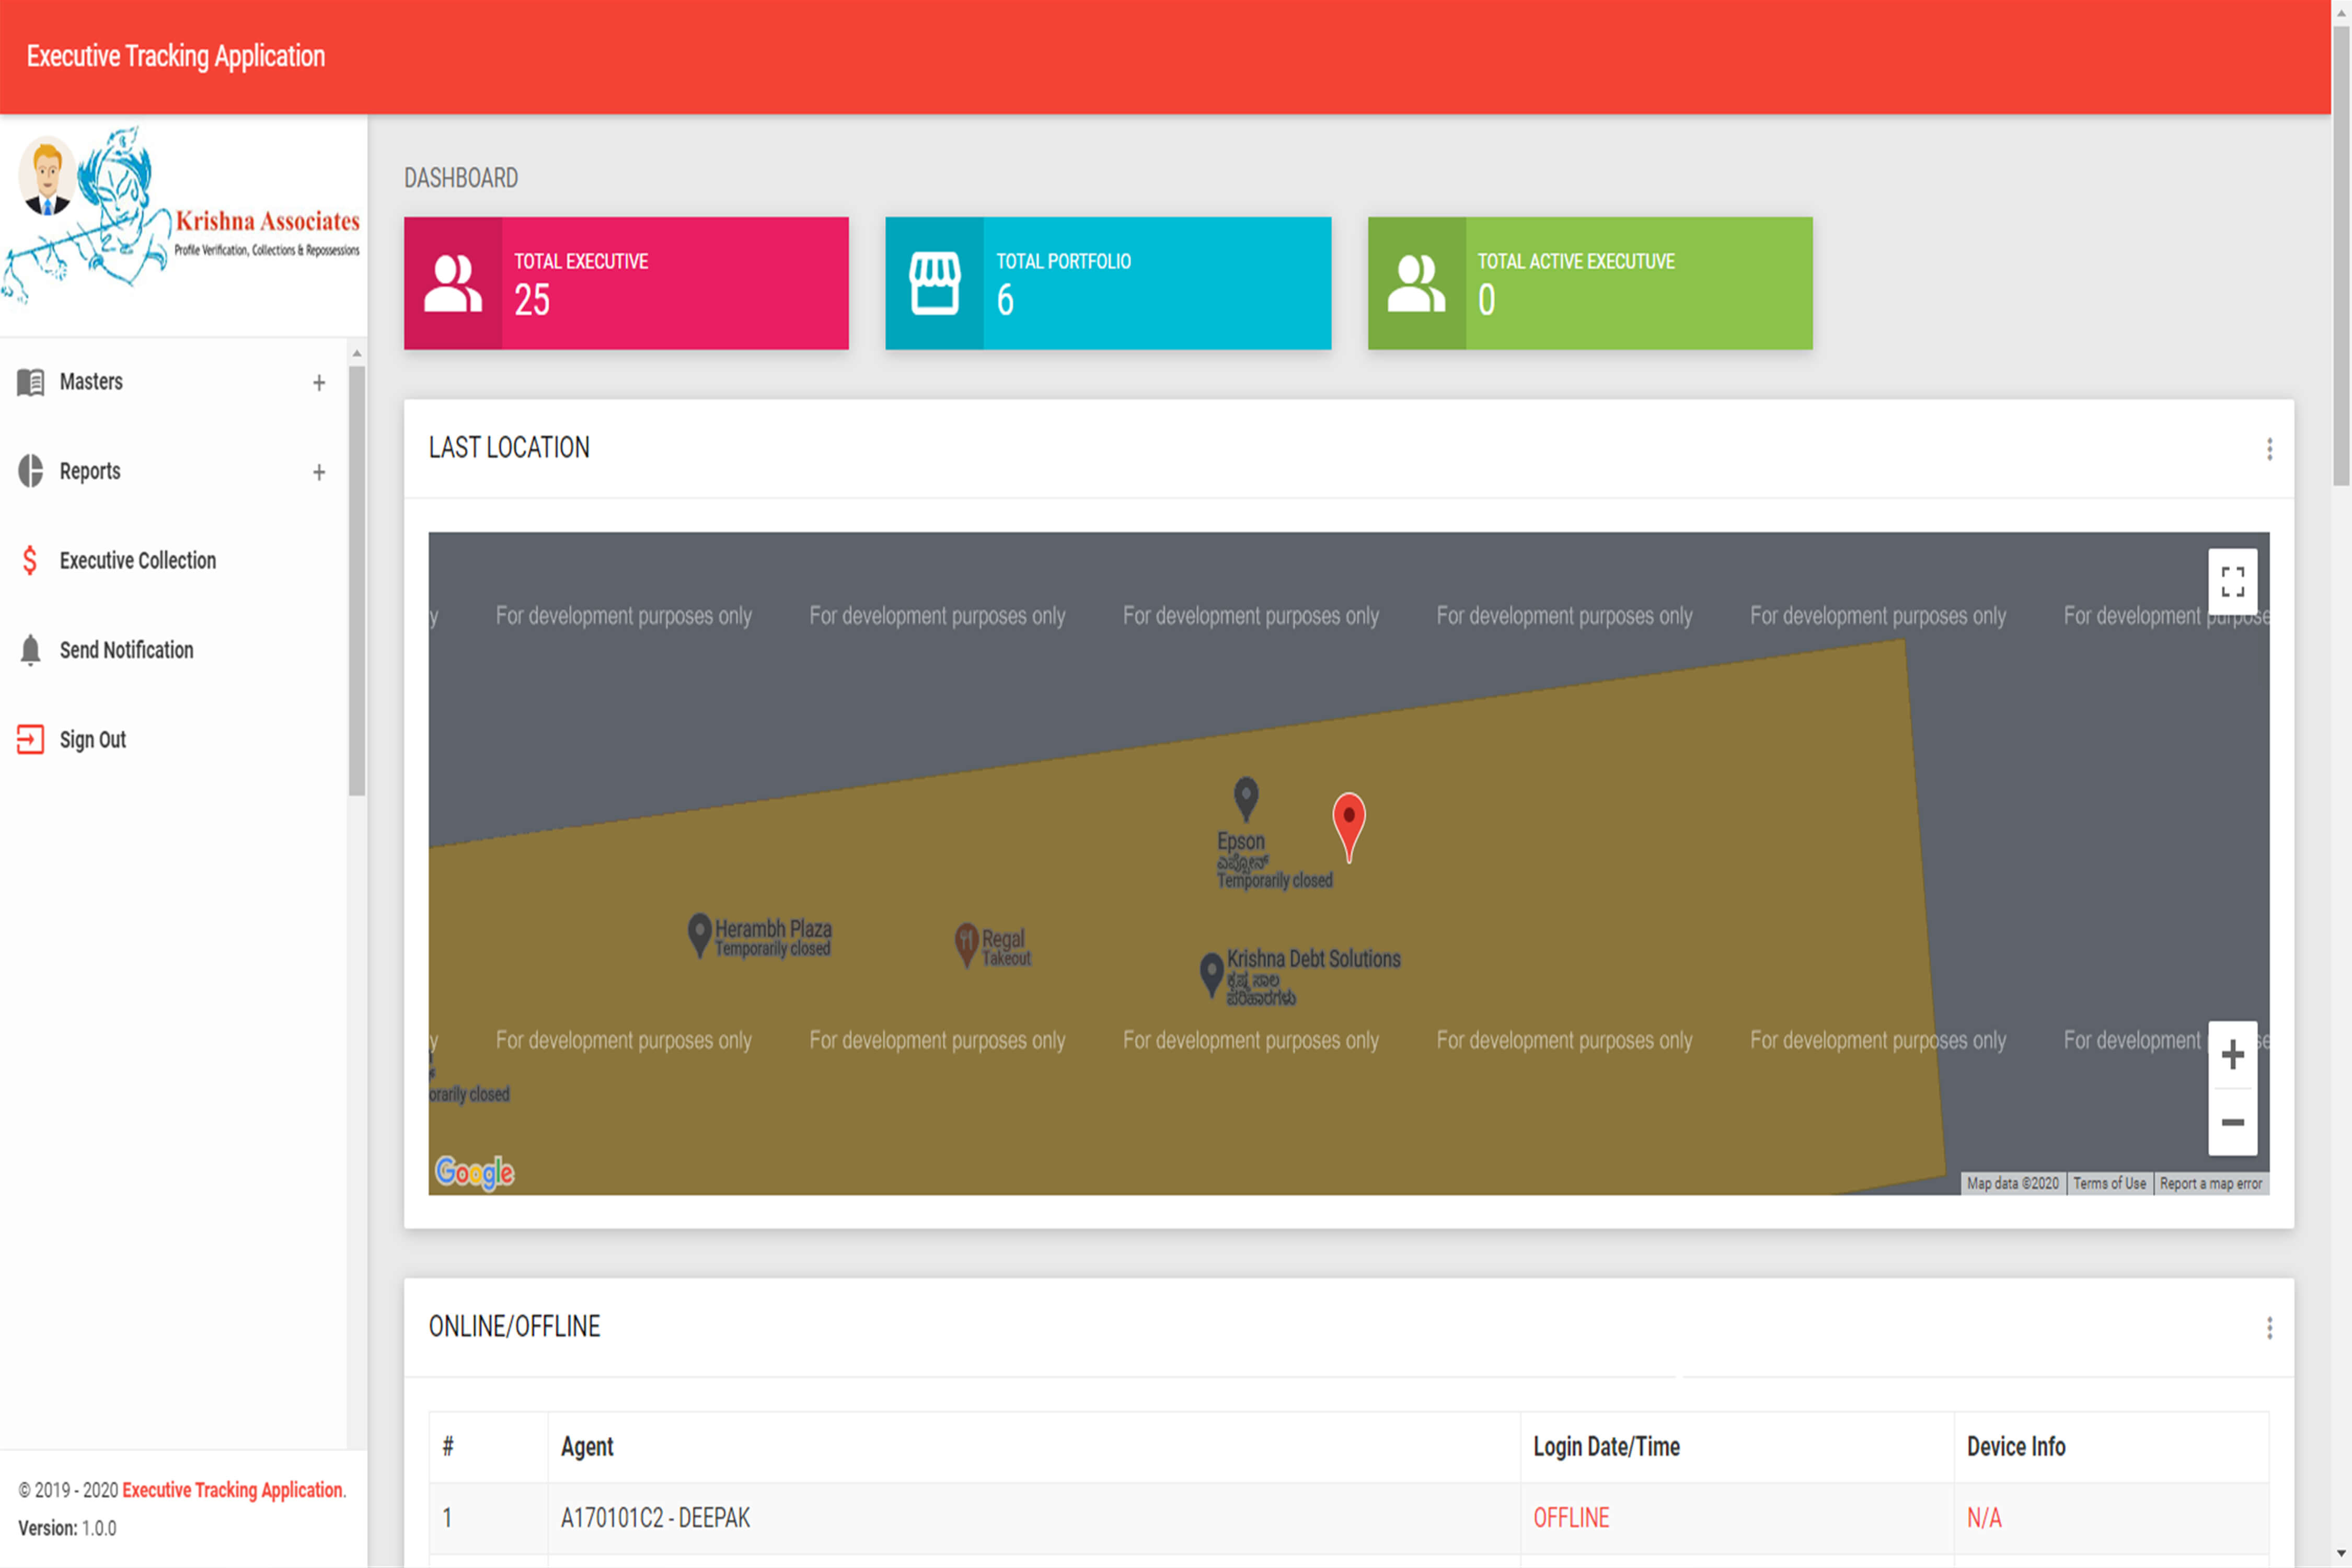Open the Terms of Use link
Image resolution: width=2352 pixels, height=1568 pixels.
(x=2109, y=1183)
